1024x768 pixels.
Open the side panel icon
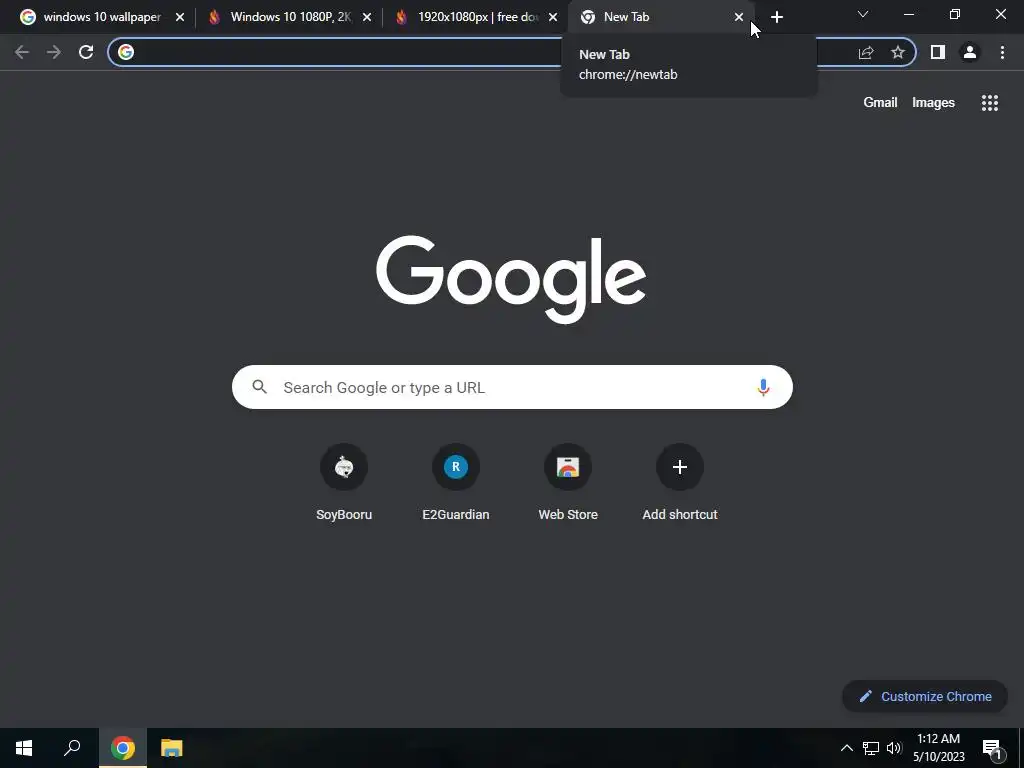pos(938,52)
